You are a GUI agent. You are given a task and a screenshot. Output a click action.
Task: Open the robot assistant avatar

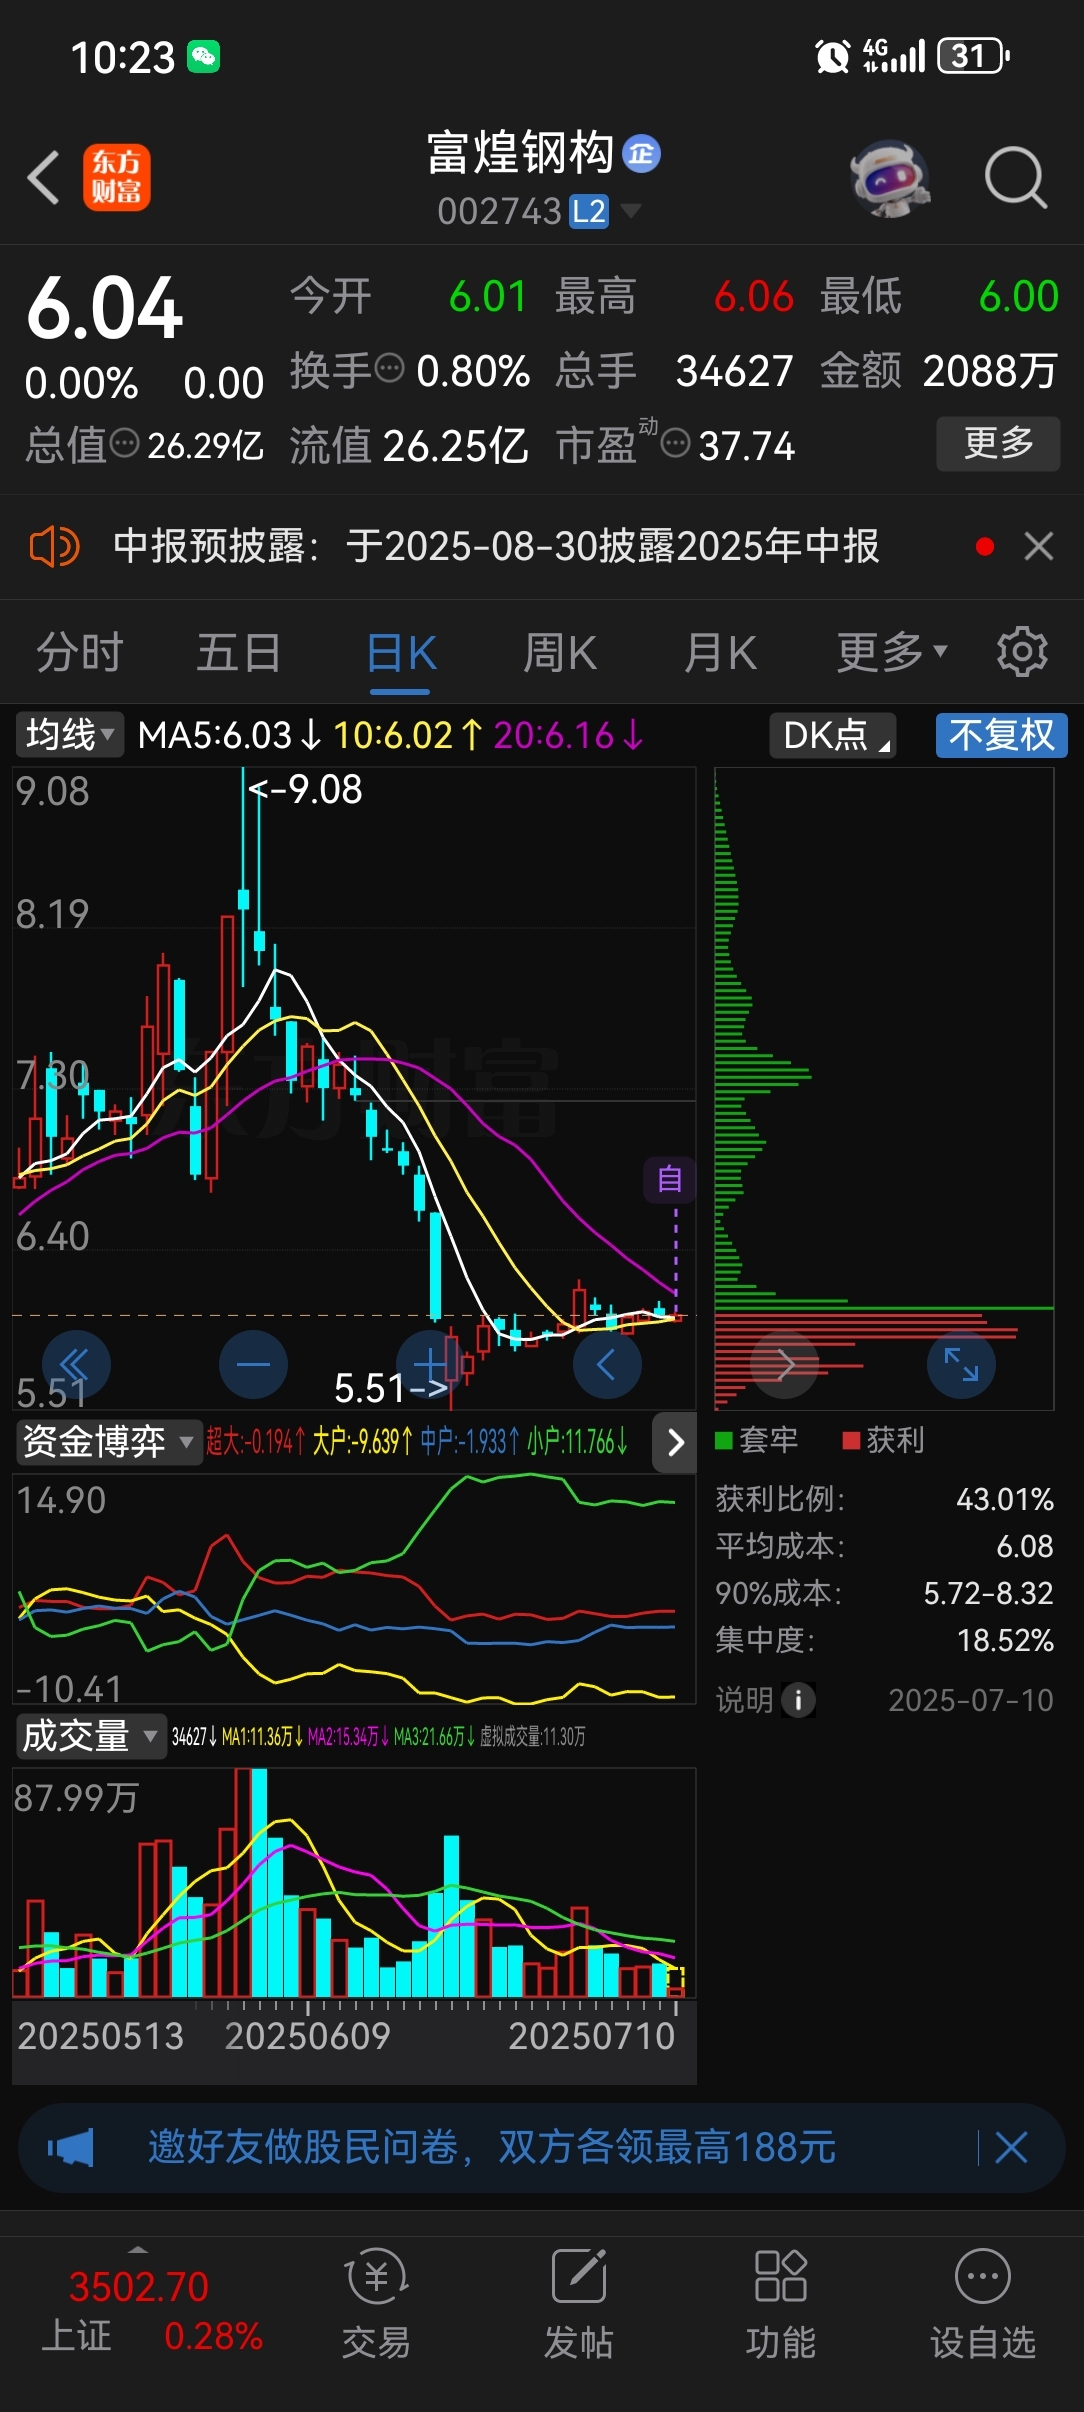coord(890,178)
